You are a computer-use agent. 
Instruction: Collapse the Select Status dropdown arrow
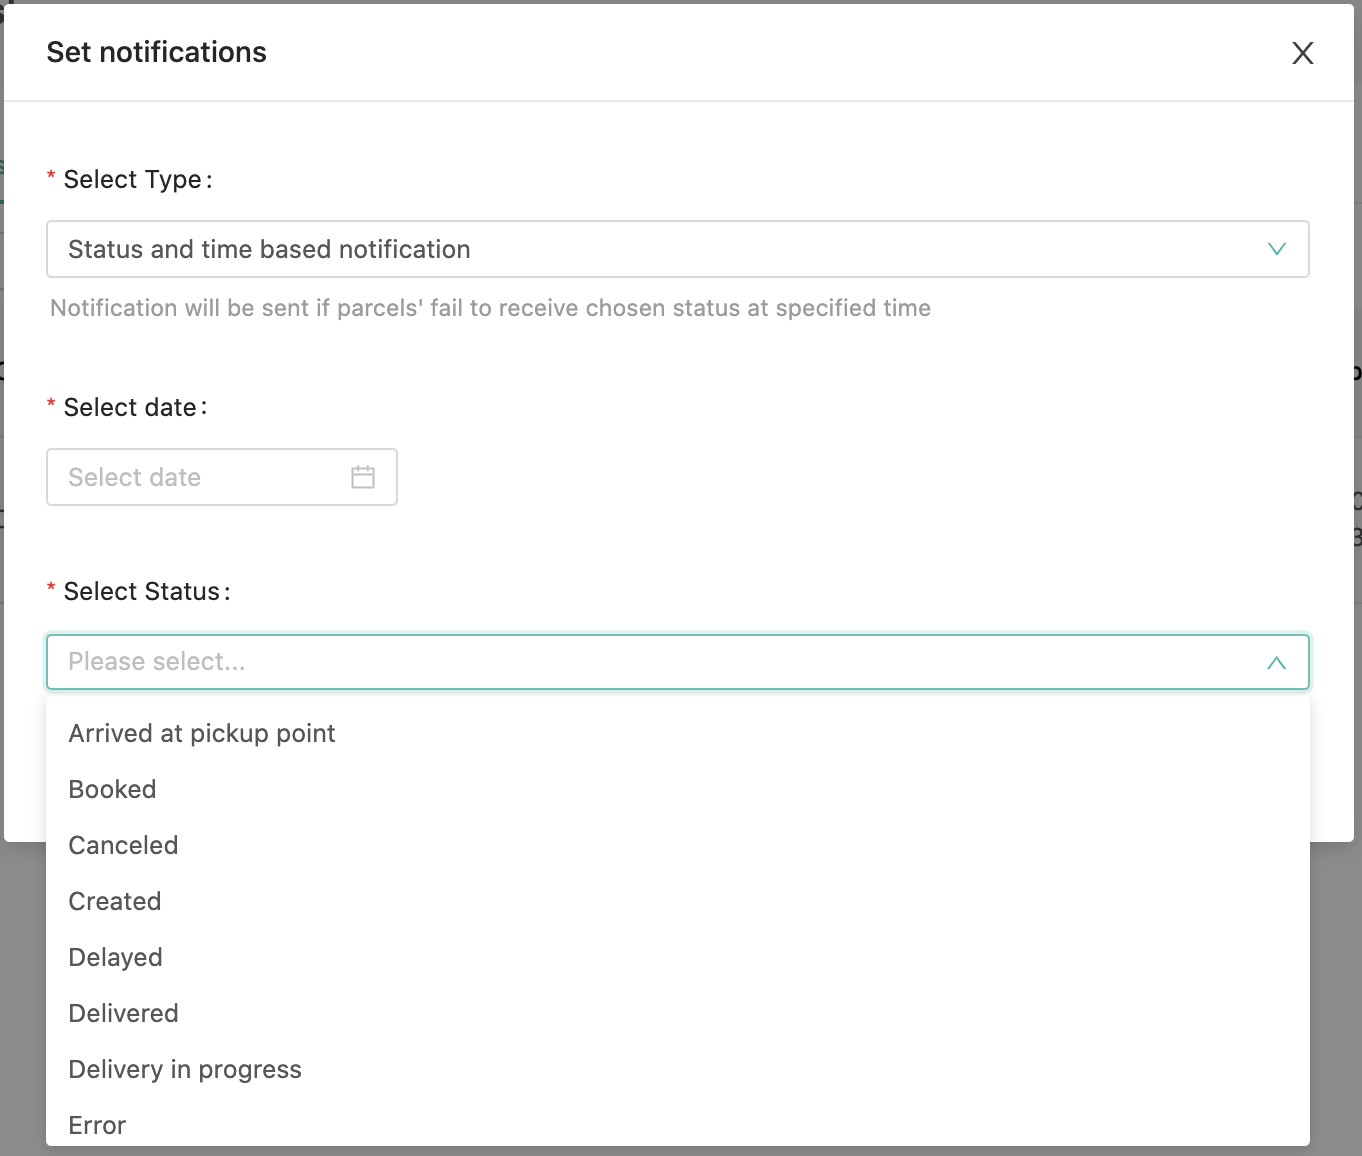pos(1276,662)
